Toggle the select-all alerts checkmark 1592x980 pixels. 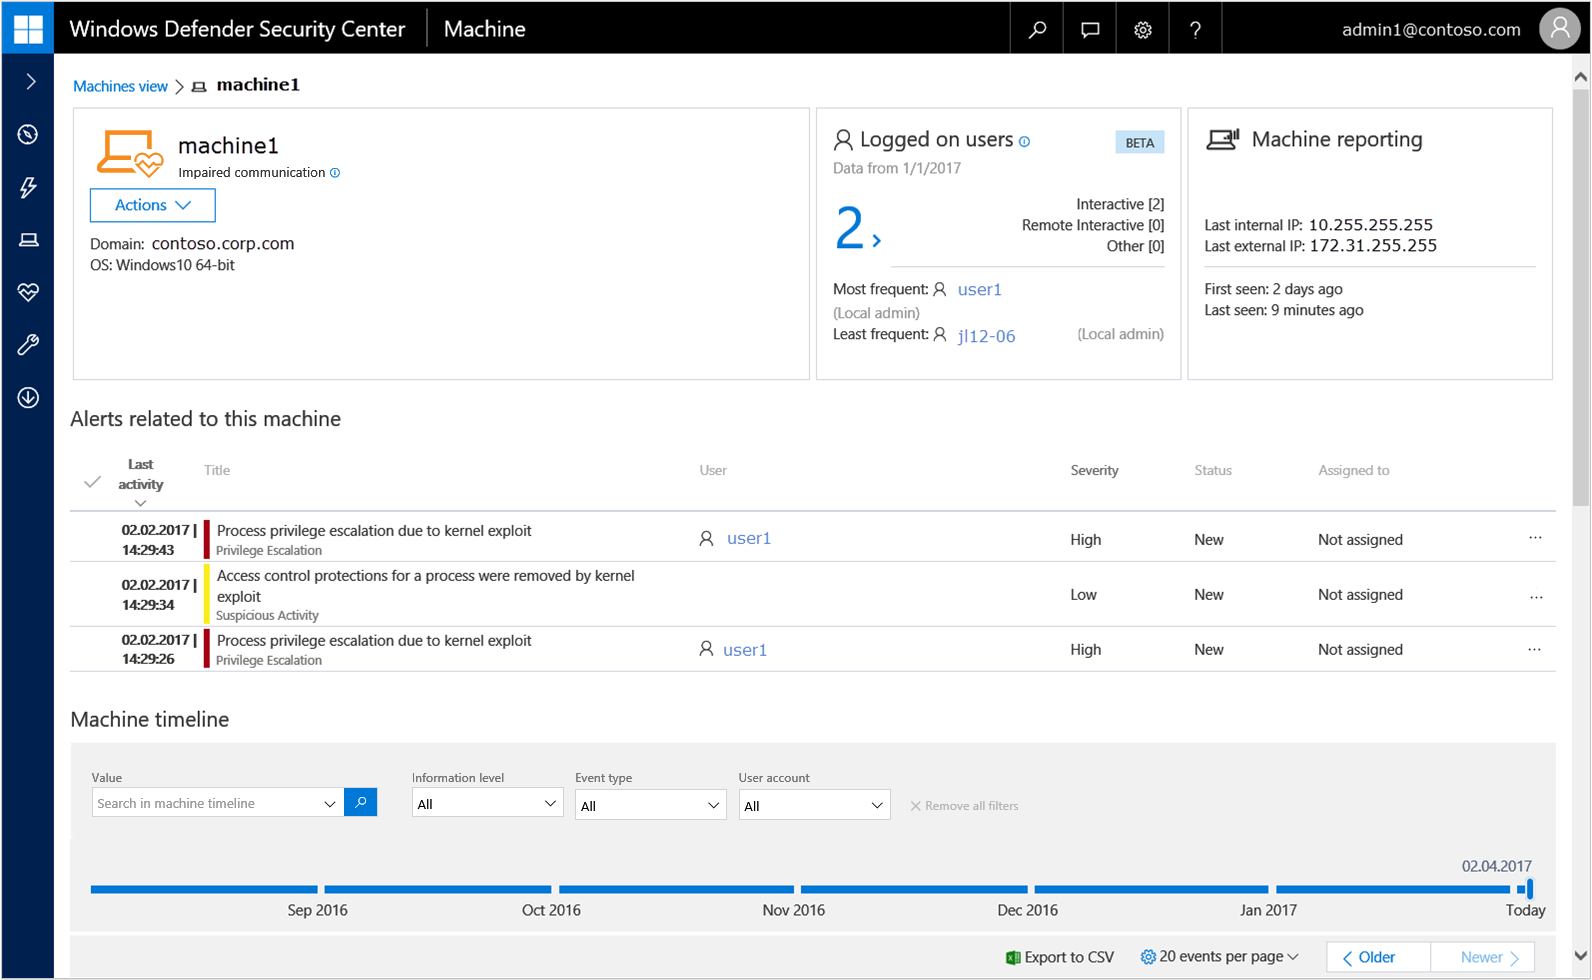tap(92, 482)
